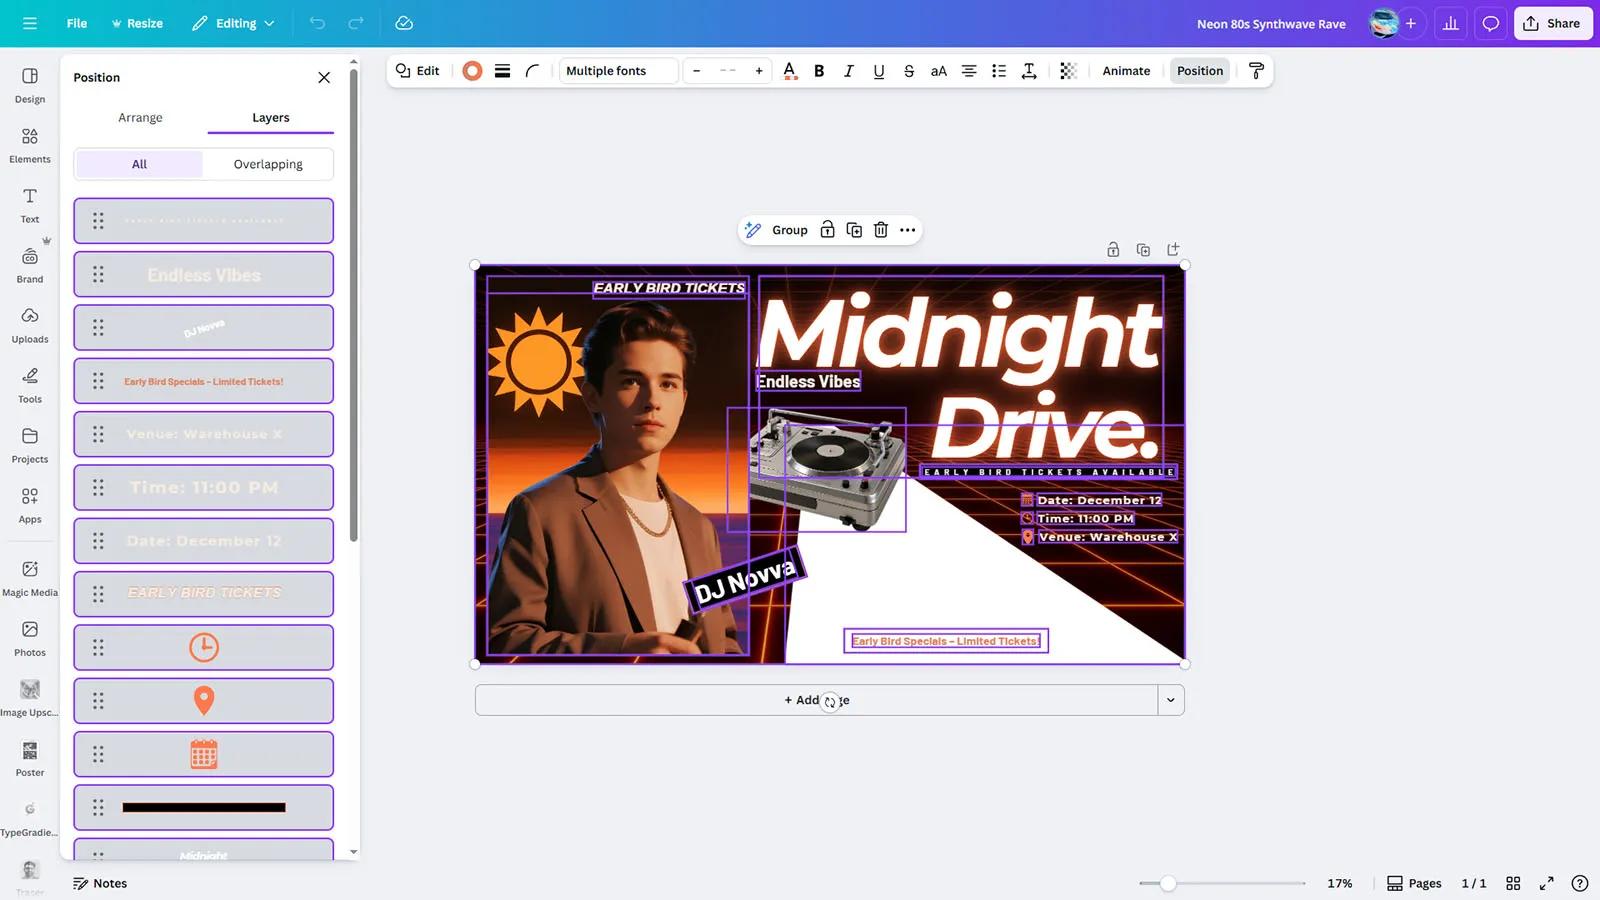Click the transparency icon in toolbar
Image resolution: width=1600 pixels, height=900 pixels.
1068,71
